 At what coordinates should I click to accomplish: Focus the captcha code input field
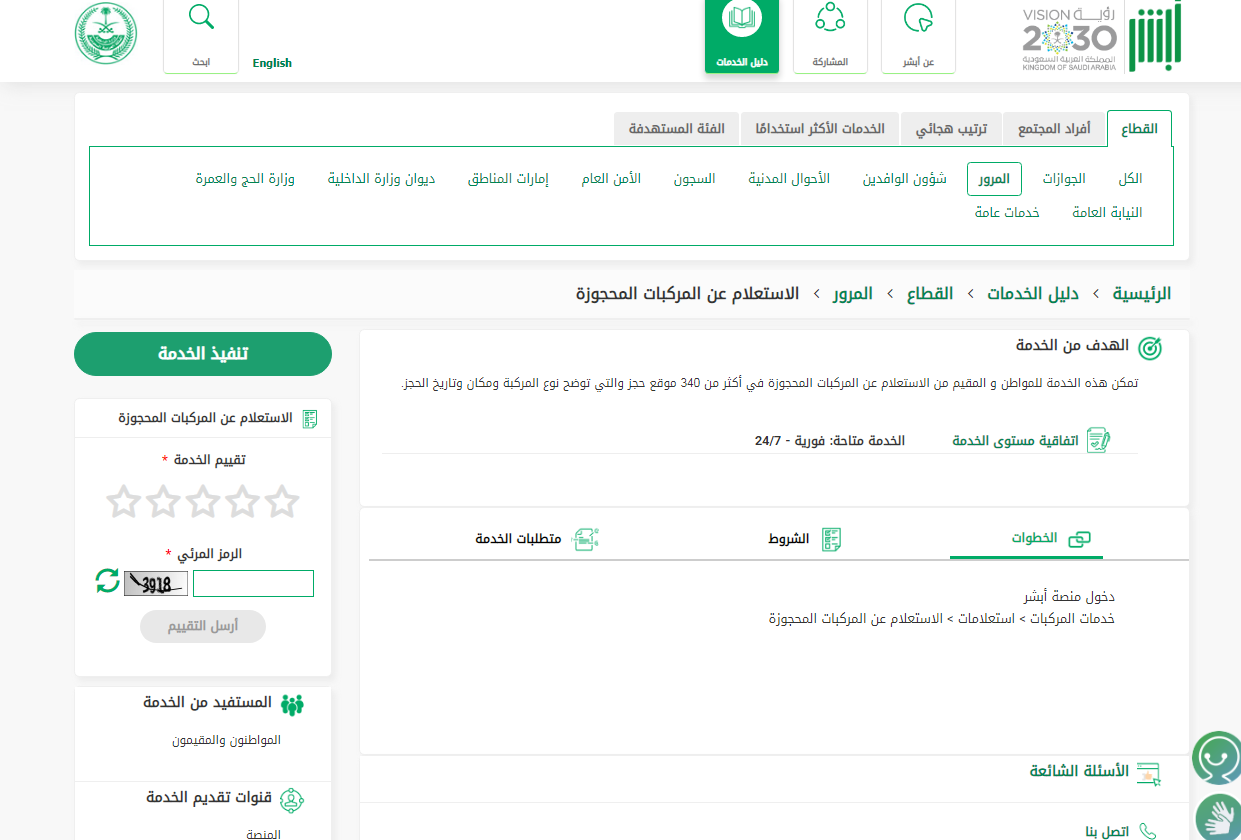(x=253, y=583)
